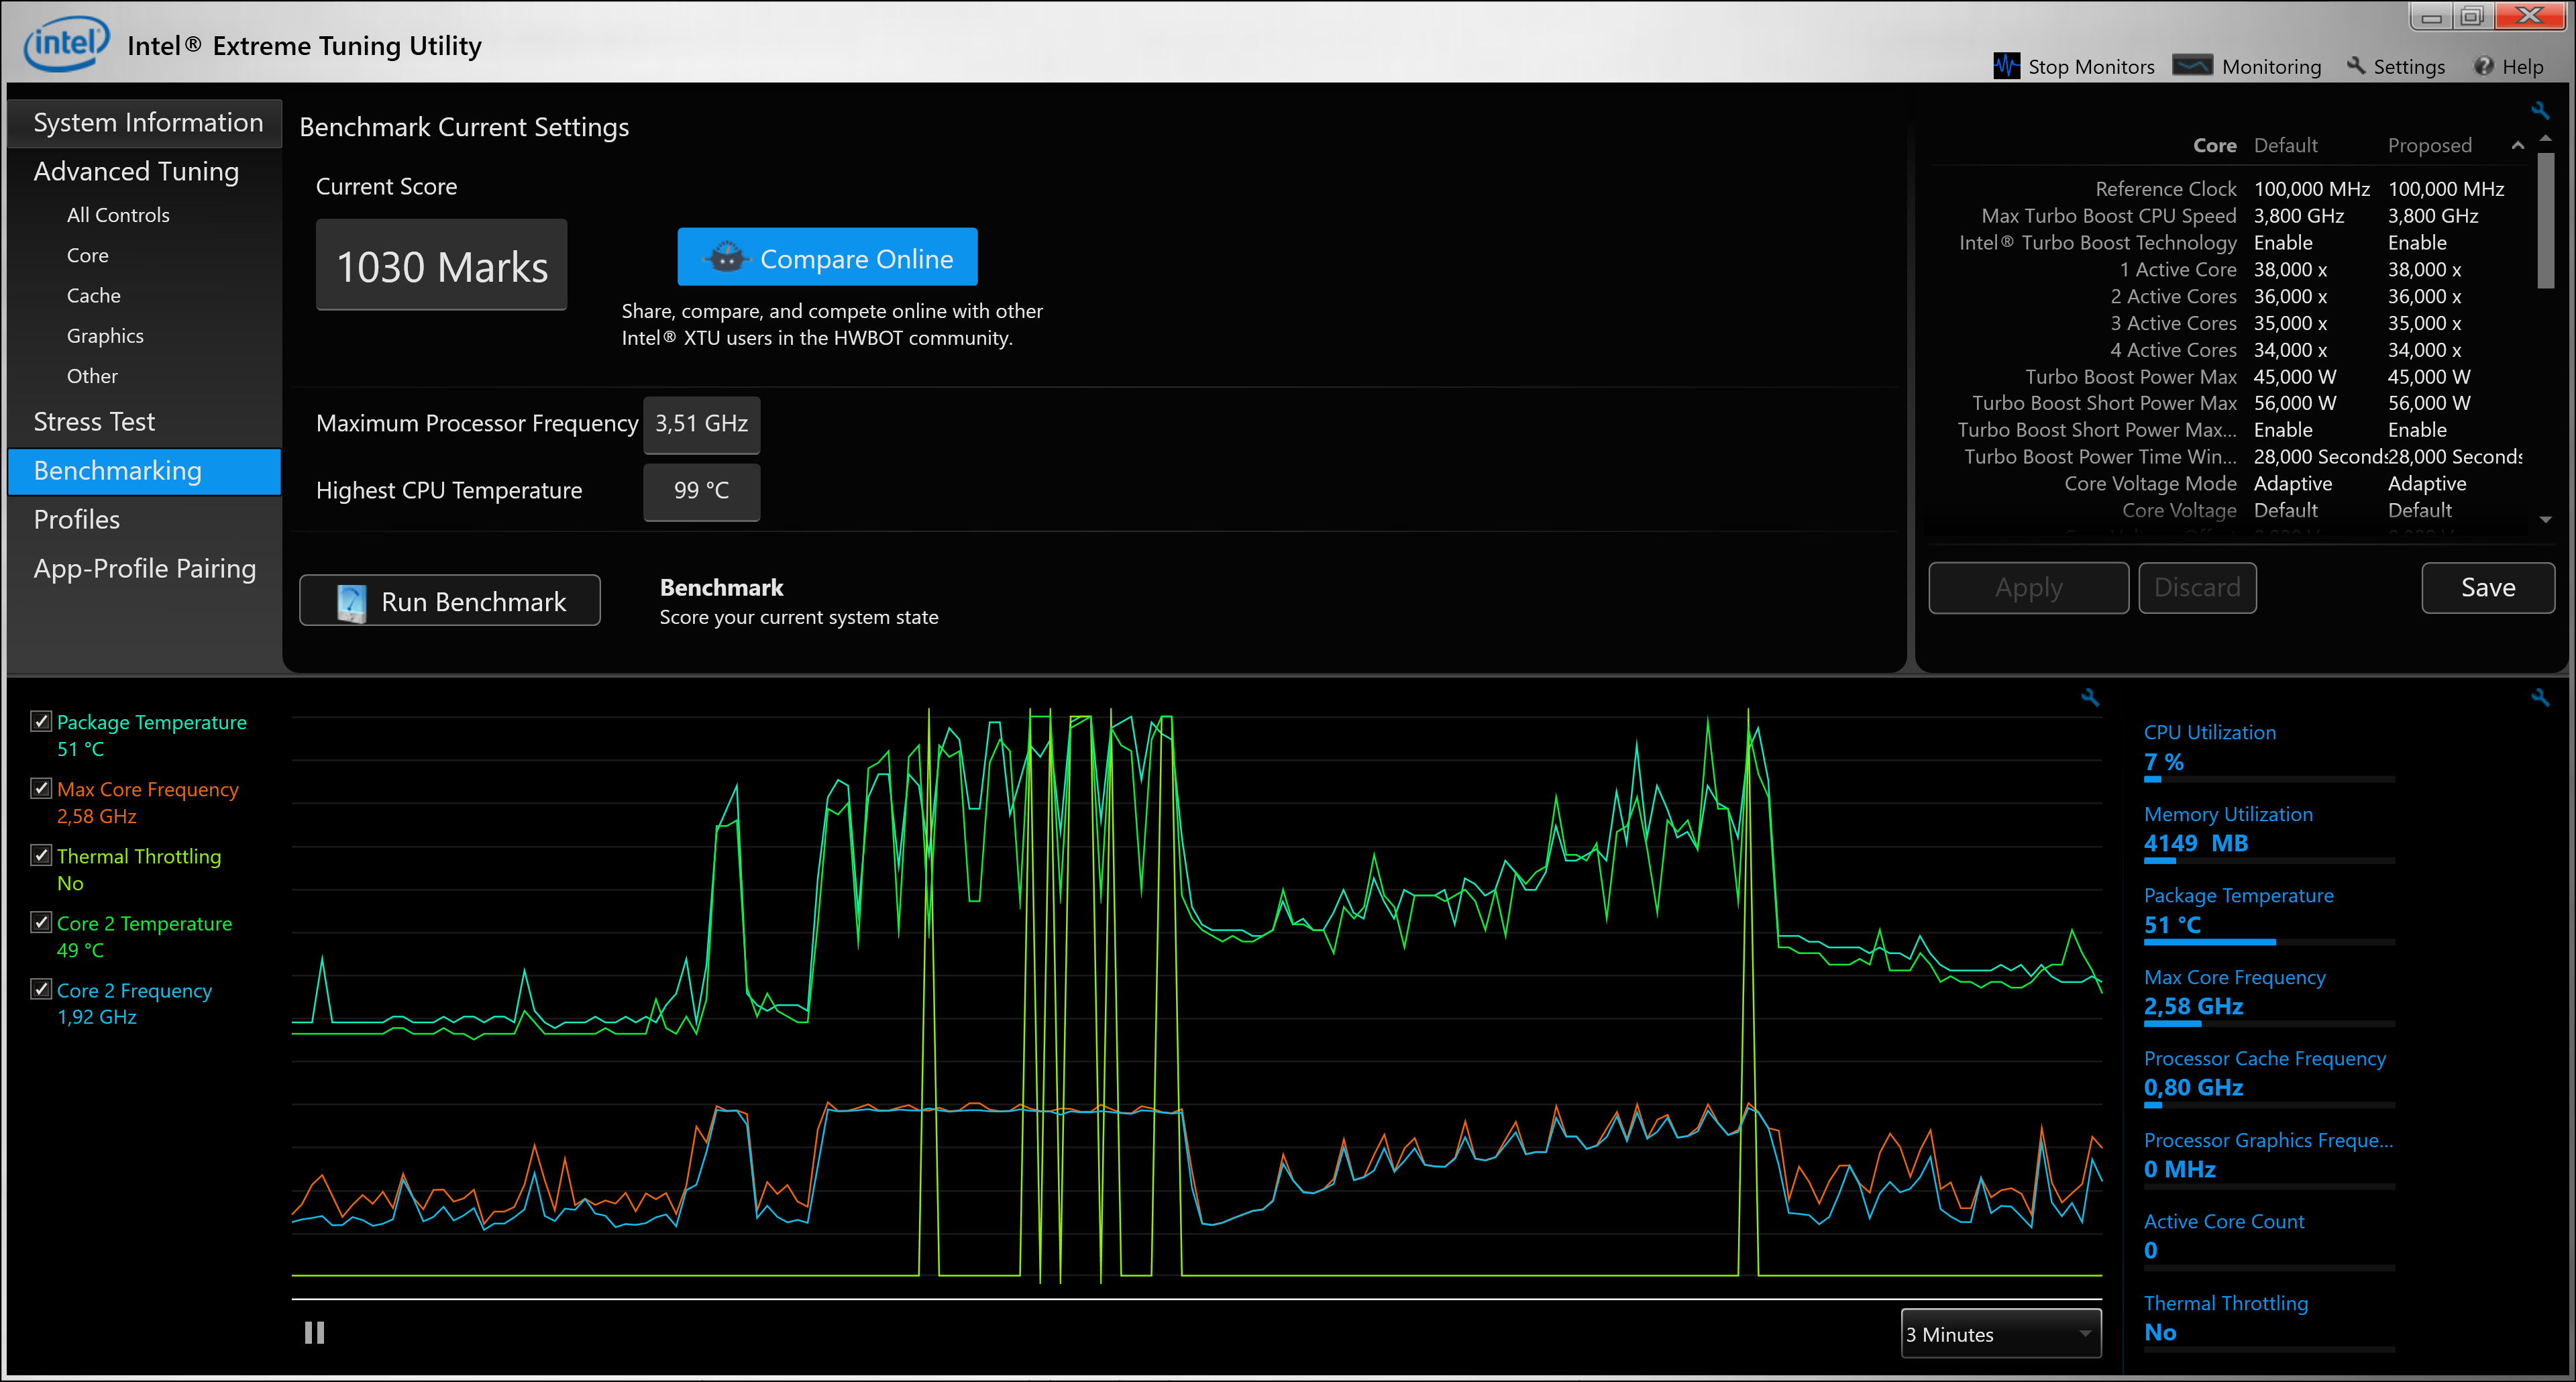Collapse the Core settings section chevron

(x=2517, y=146)
